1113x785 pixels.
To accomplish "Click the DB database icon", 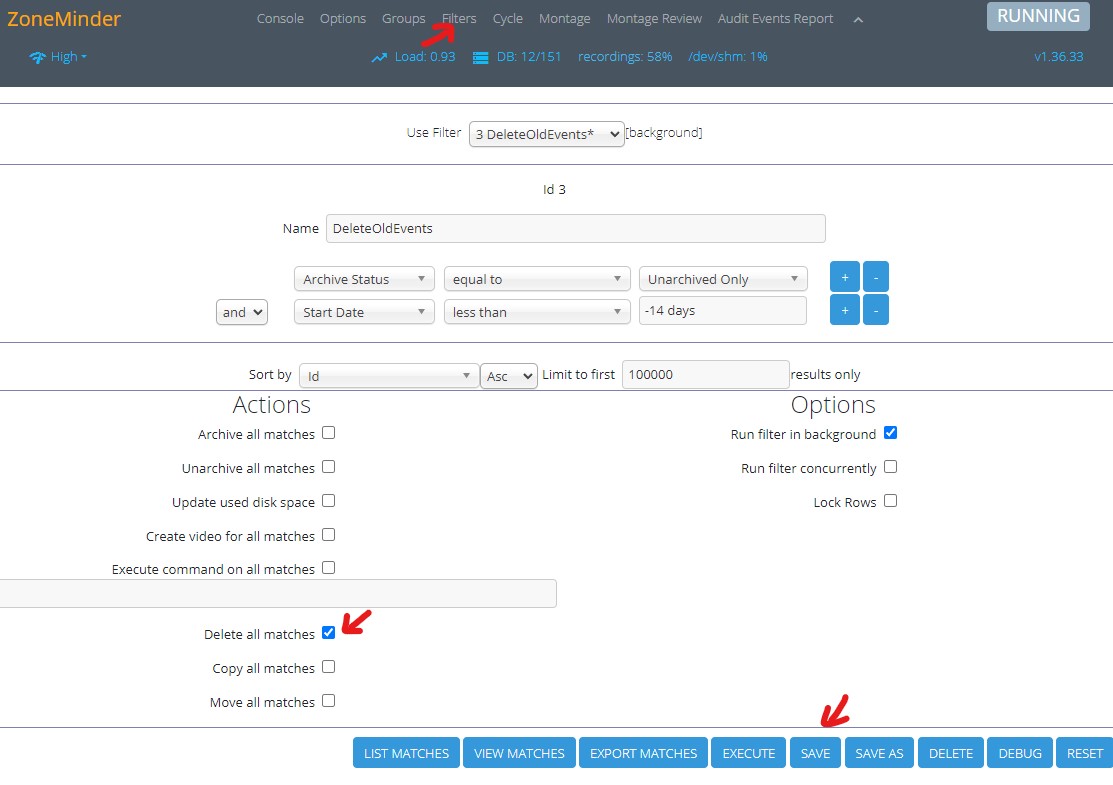I will pyautogui.click(x=480, y=57).
